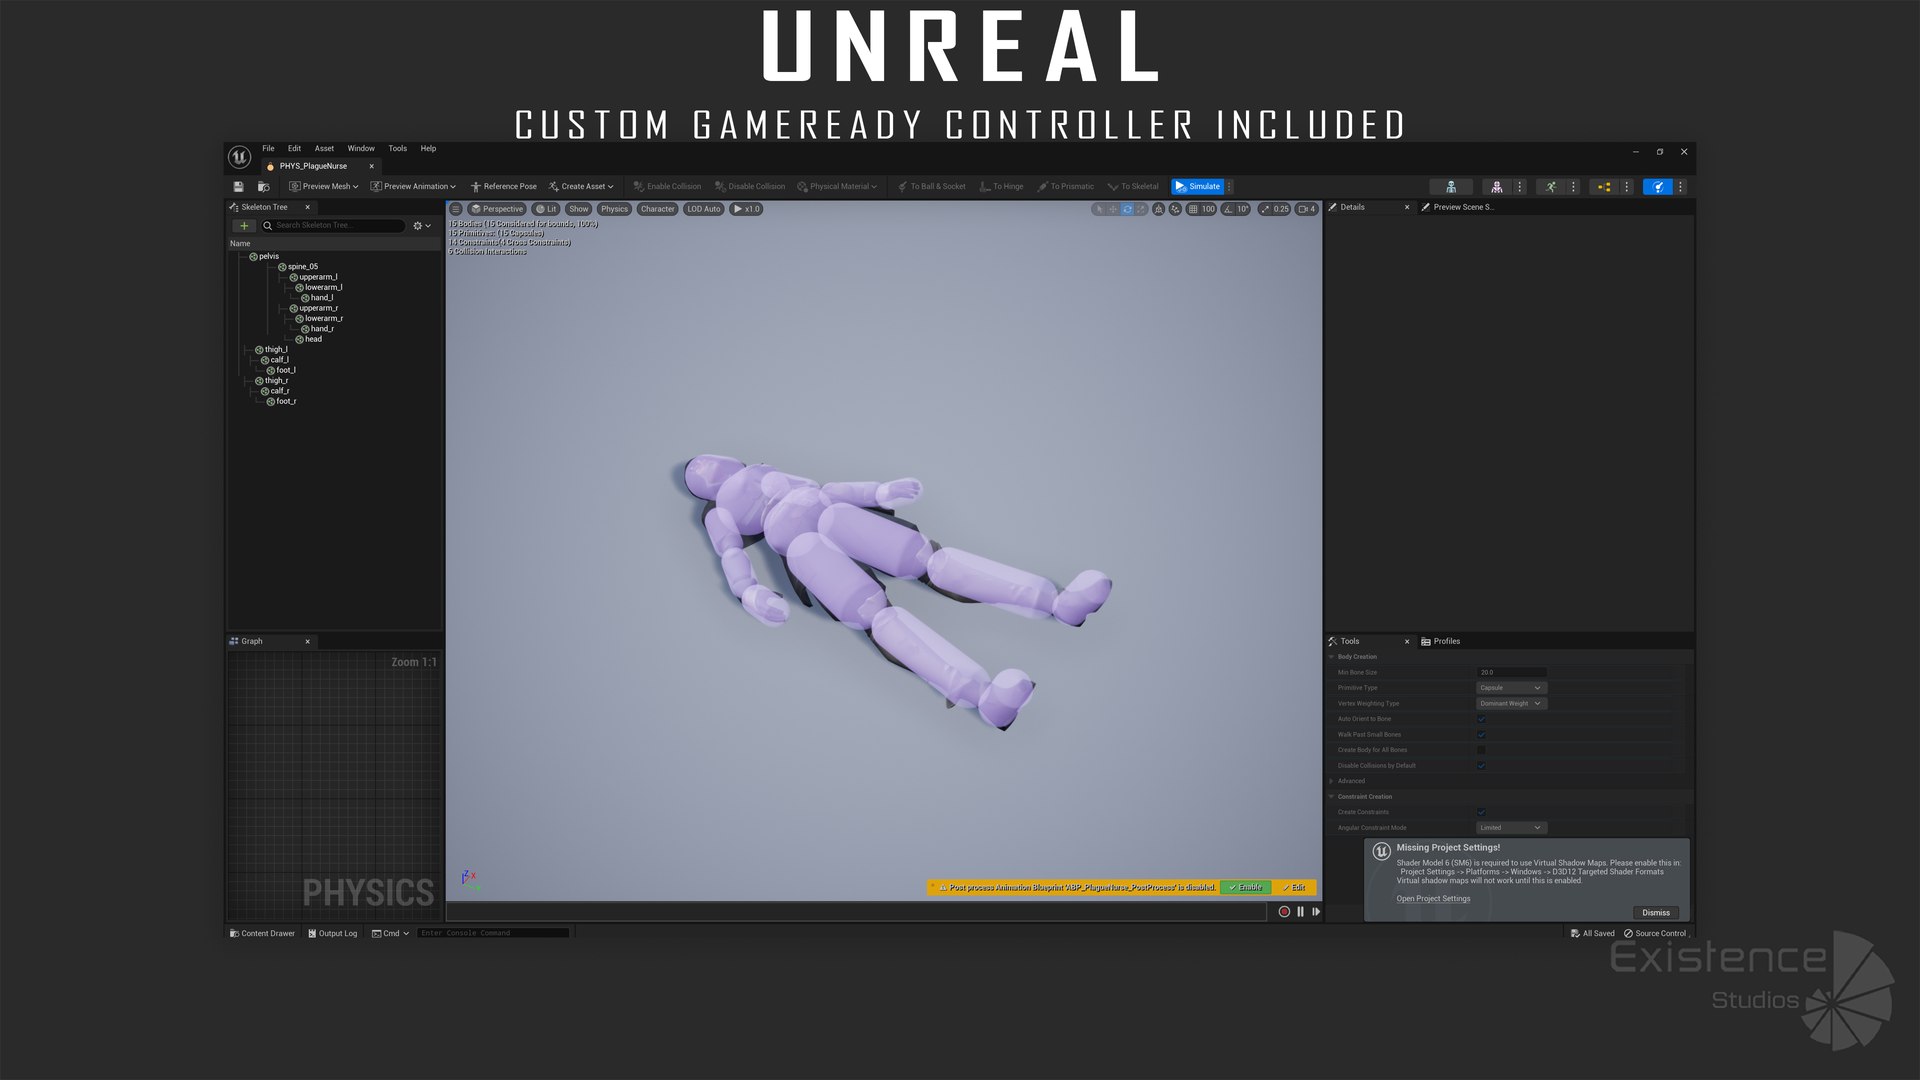This screenshot has width=1920, height=1080.
Task: Click the surface snapping icon in viewport toolbar
Action: tap(1176, 209)
